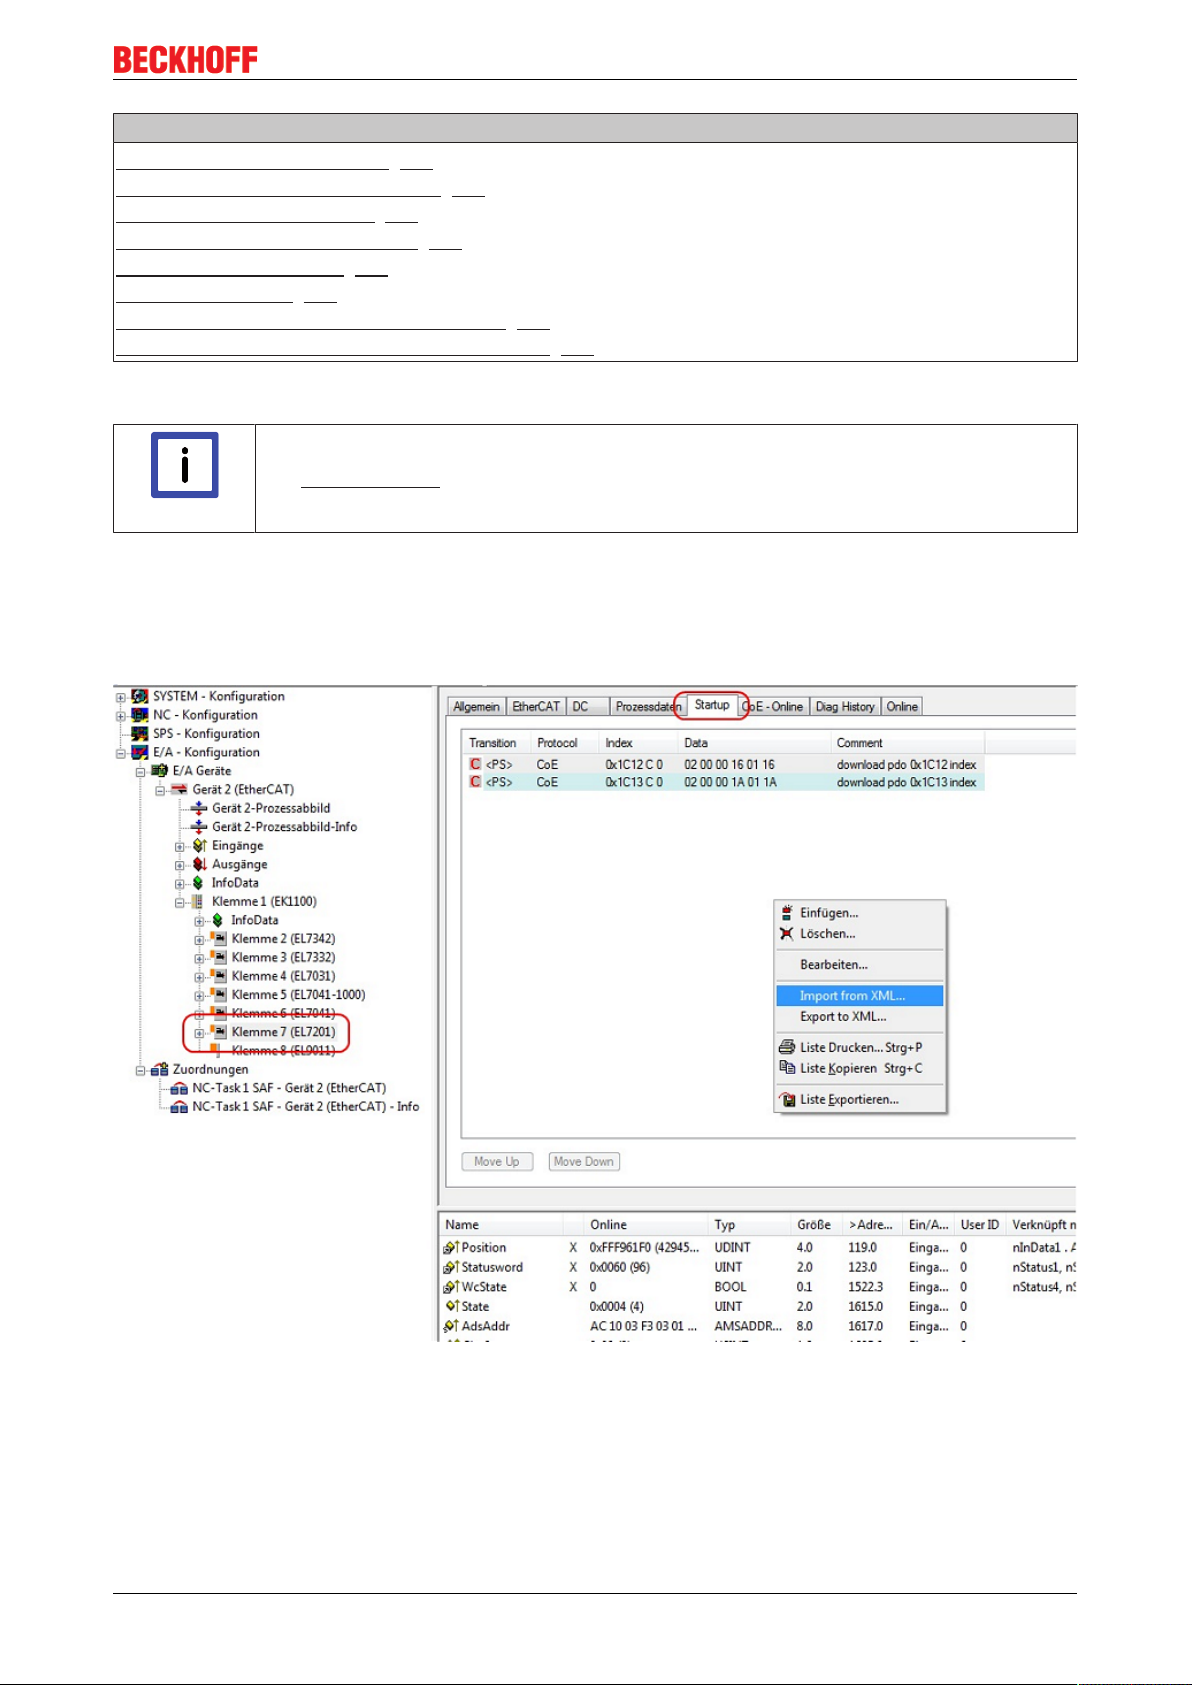The width and height of the screenshot is (1192, 1685).
Task: Click the Eingänge inputs icon
Action: (199, 845)
